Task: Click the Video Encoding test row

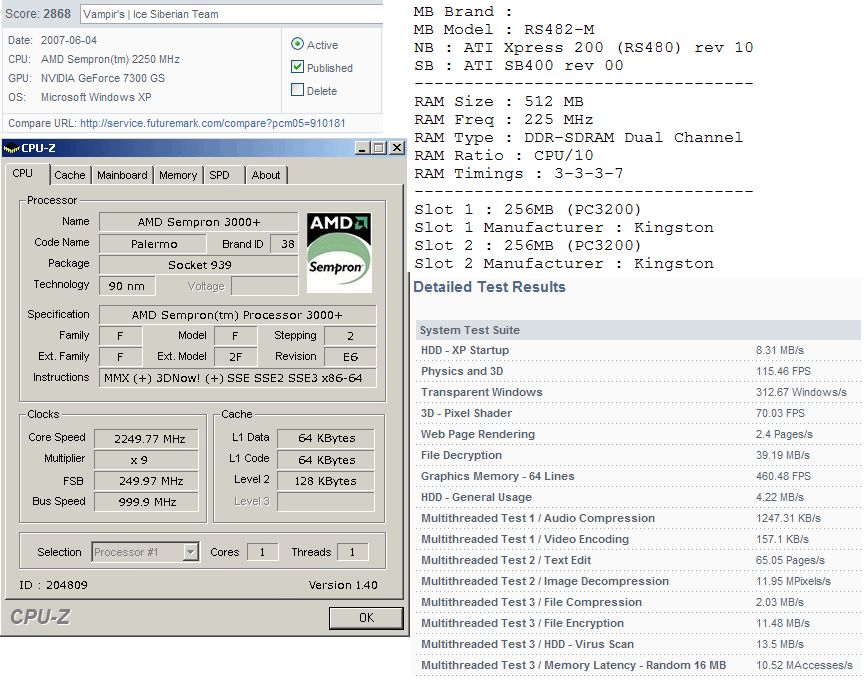Action: (x=638, y=539)
